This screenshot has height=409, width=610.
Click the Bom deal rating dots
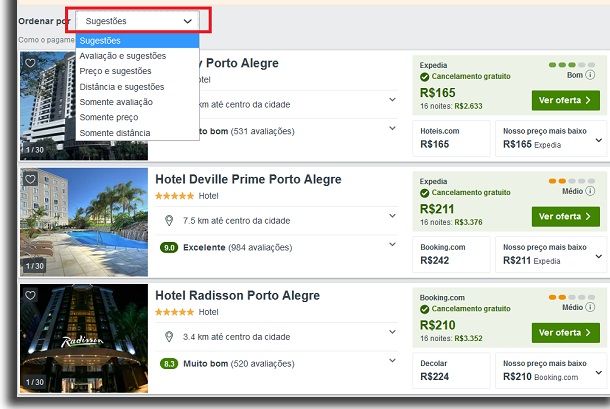click(x=572, y=65)
